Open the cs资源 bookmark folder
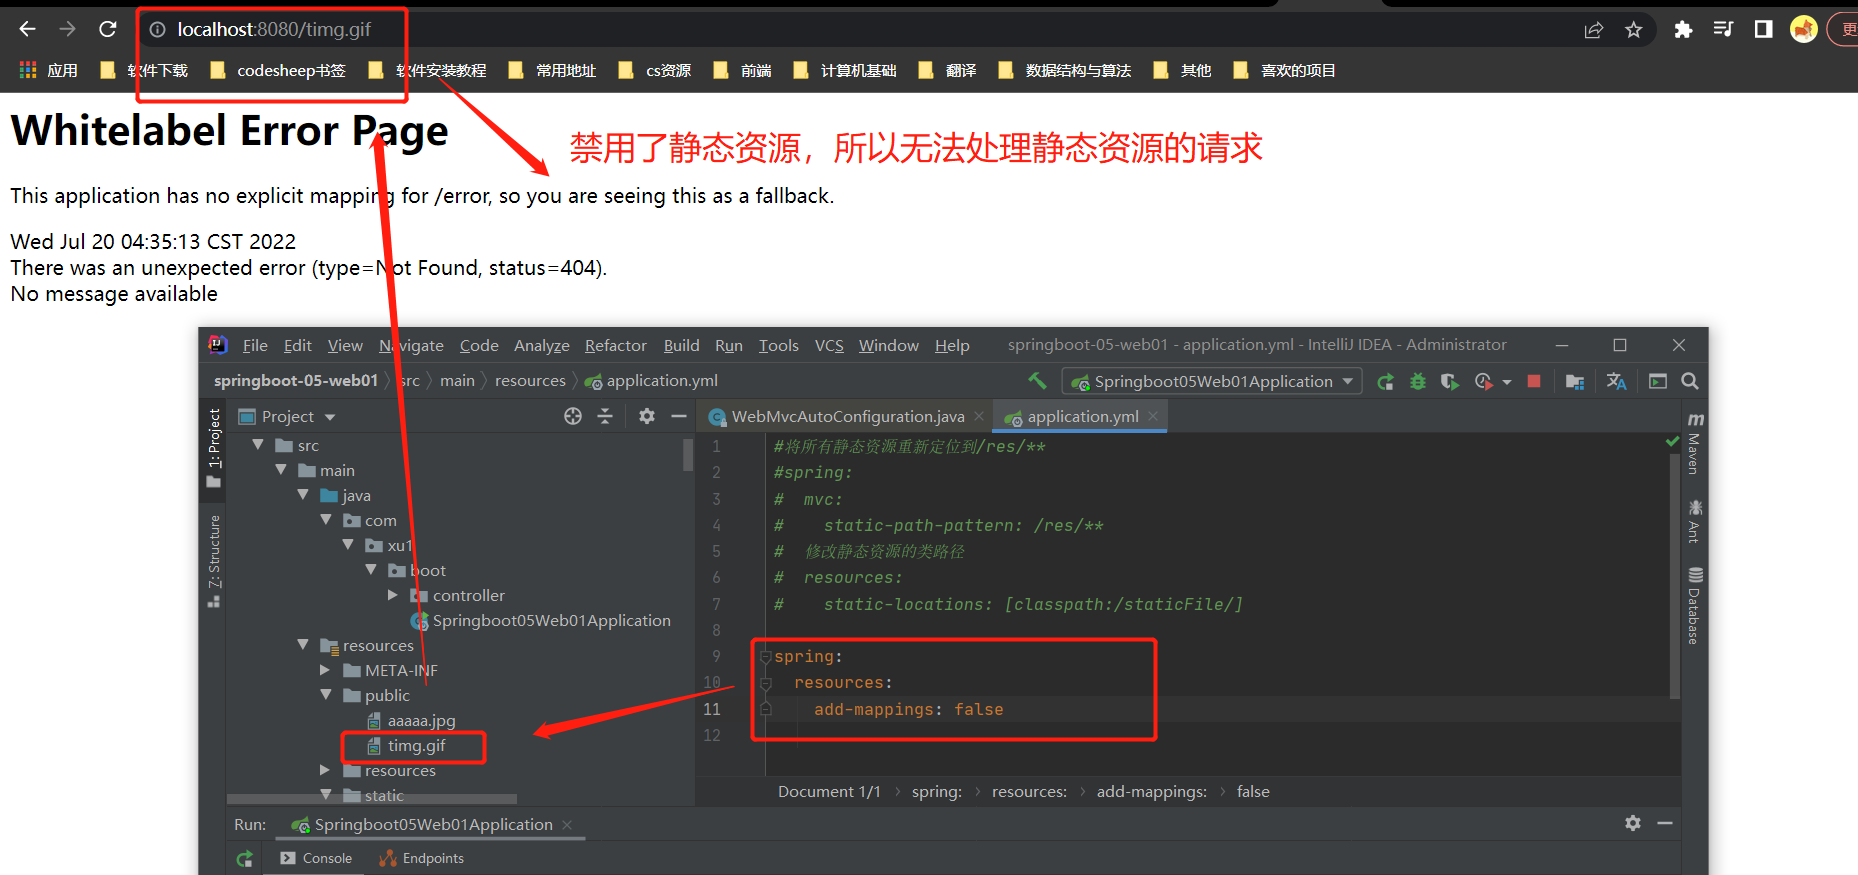 (655, 70)
